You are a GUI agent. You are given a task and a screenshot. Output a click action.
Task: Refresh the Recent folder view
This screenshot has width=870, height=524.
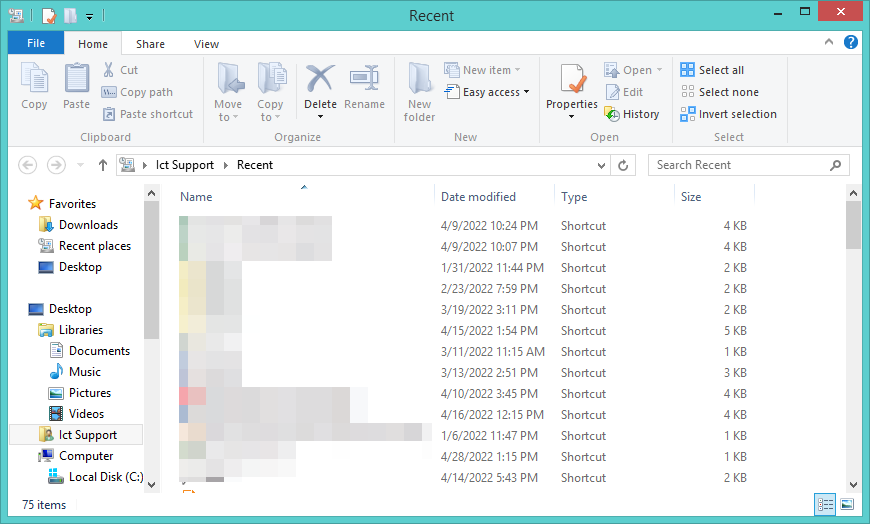point(624,165)
